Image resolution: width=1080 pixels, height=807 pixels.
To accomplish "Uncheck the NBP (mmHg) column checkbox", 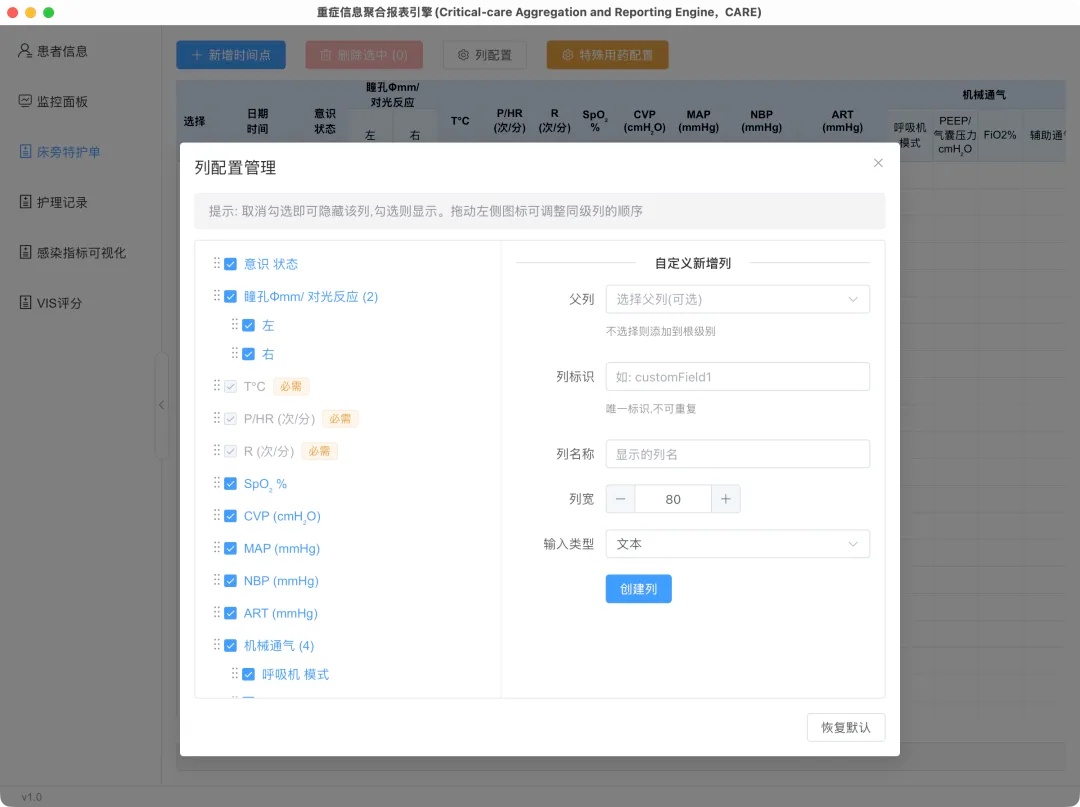I will (231, 580).
